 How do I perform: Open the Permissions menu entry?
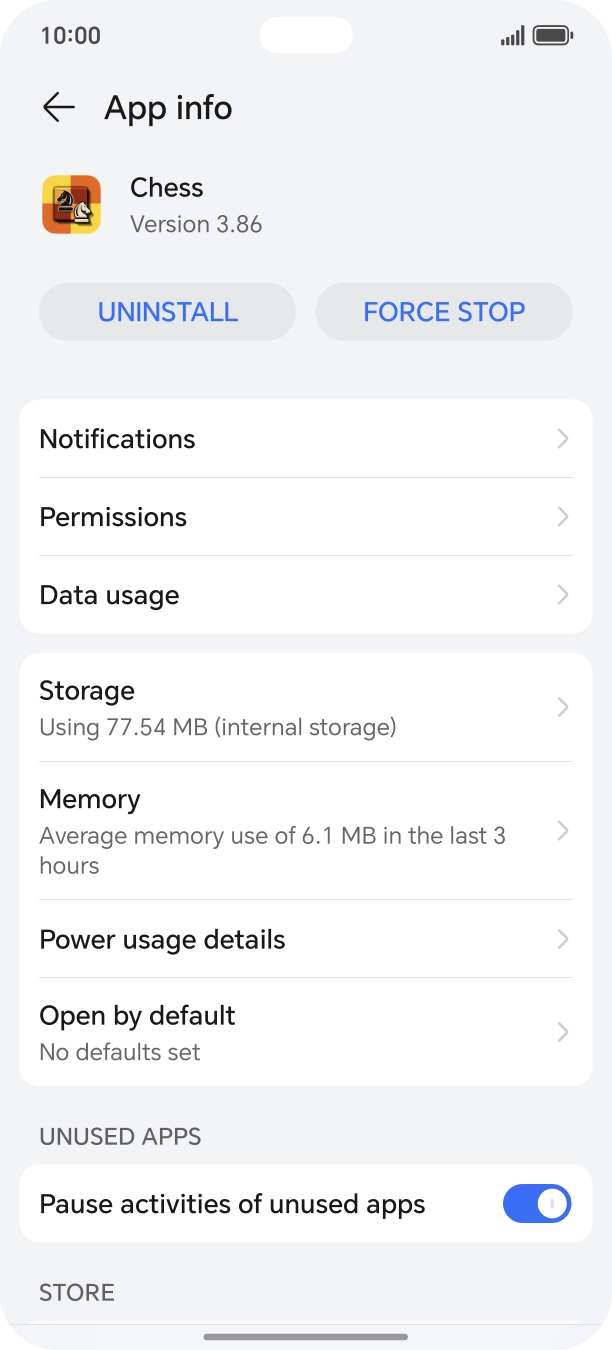113,517
